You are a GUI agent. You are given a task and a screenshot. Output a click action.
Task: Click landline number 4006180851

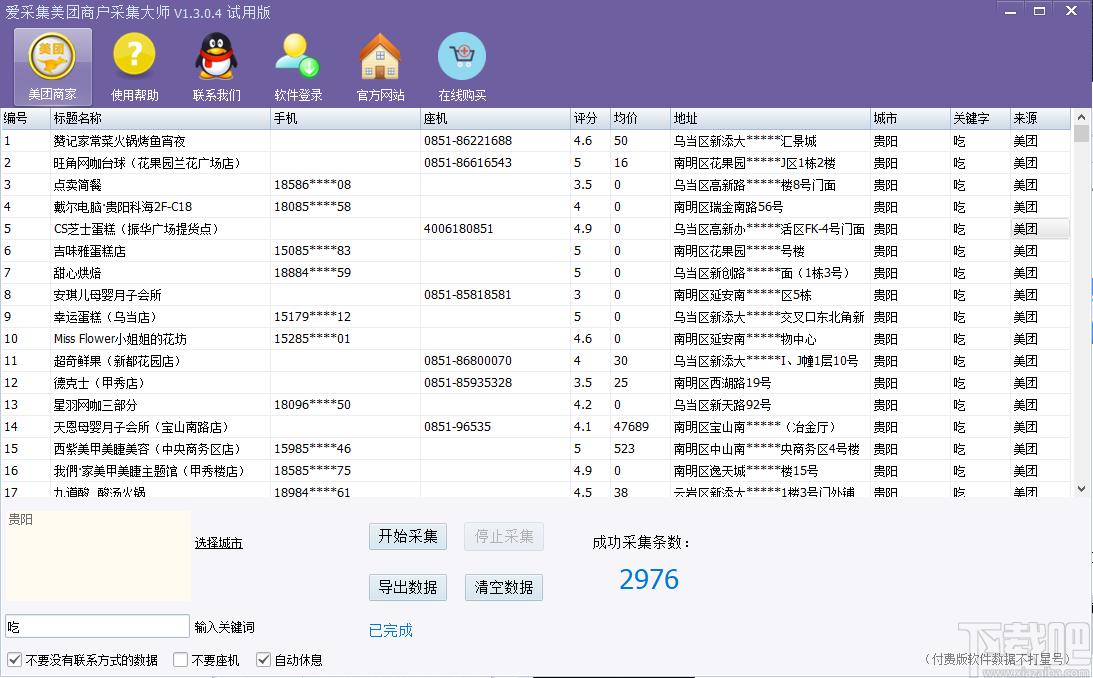coord(459,229)
